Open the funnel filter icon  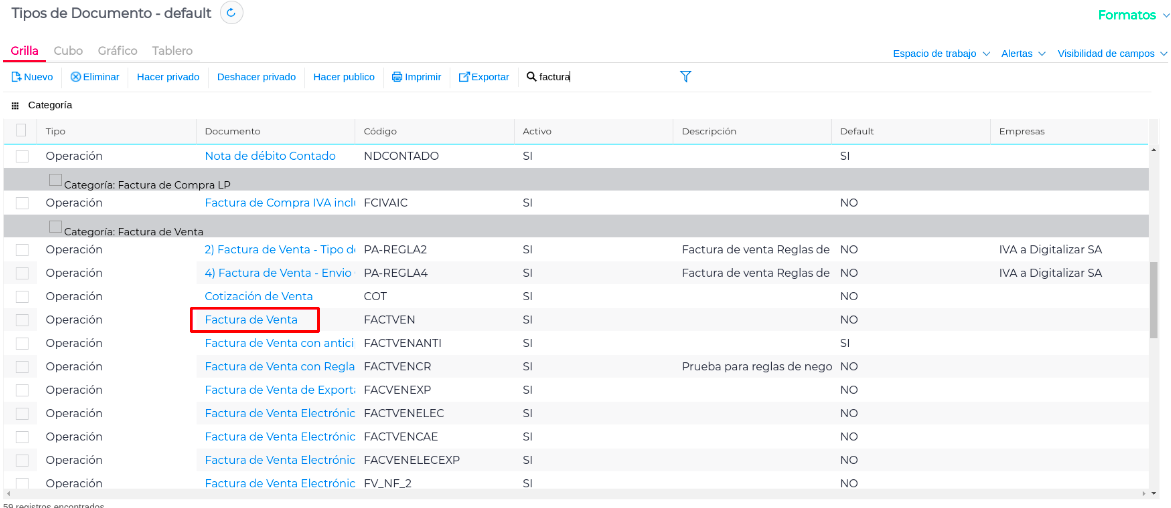(x=686, y=77)
